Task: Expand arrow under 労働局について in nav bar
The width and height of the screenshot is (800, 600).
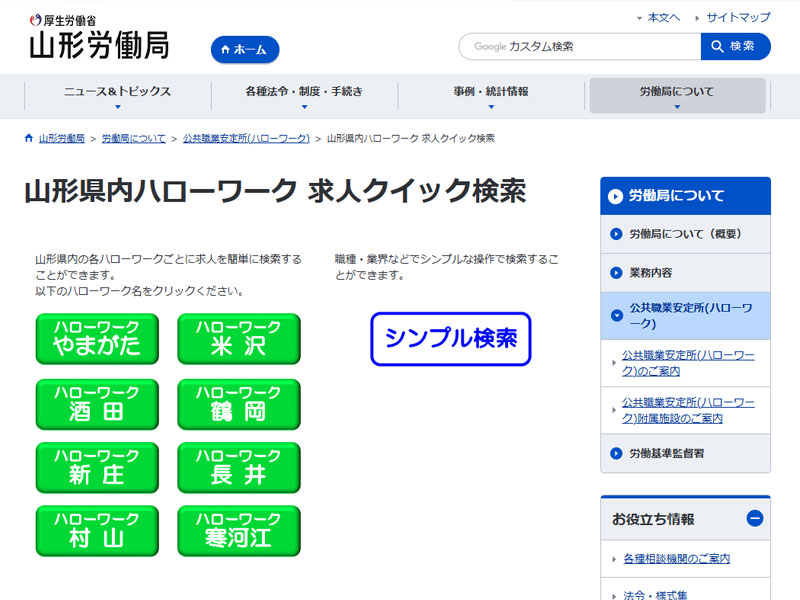Action: click(677, 107)
